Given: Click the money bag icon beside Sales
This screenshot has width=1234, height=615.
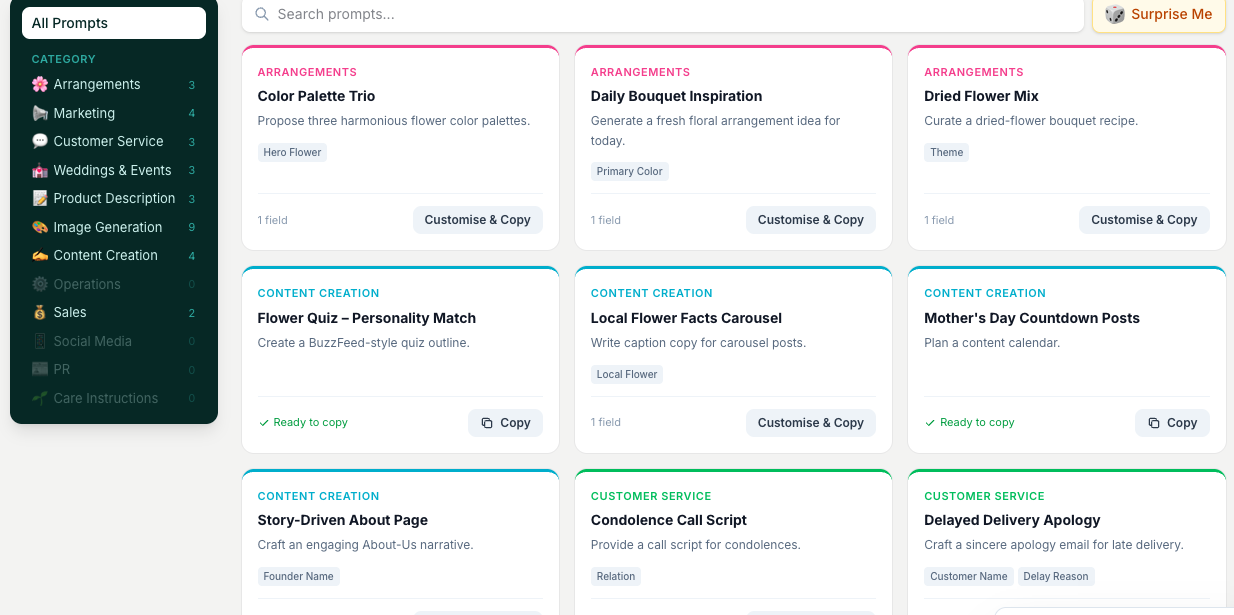Looking at the screenshot, I should click(x=40, y=312).
